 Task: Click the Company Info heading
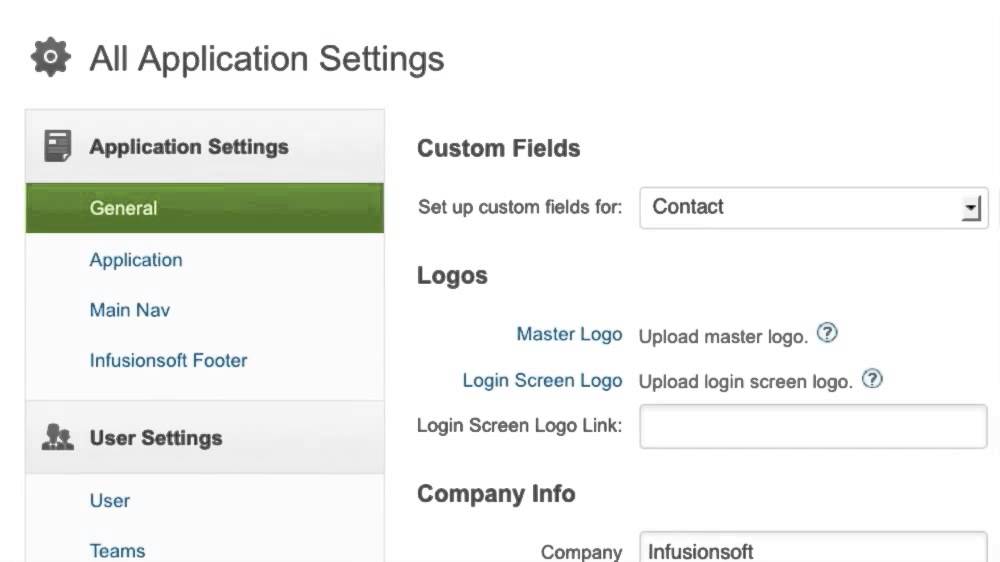pyautogui.click(x=496, y=494)
